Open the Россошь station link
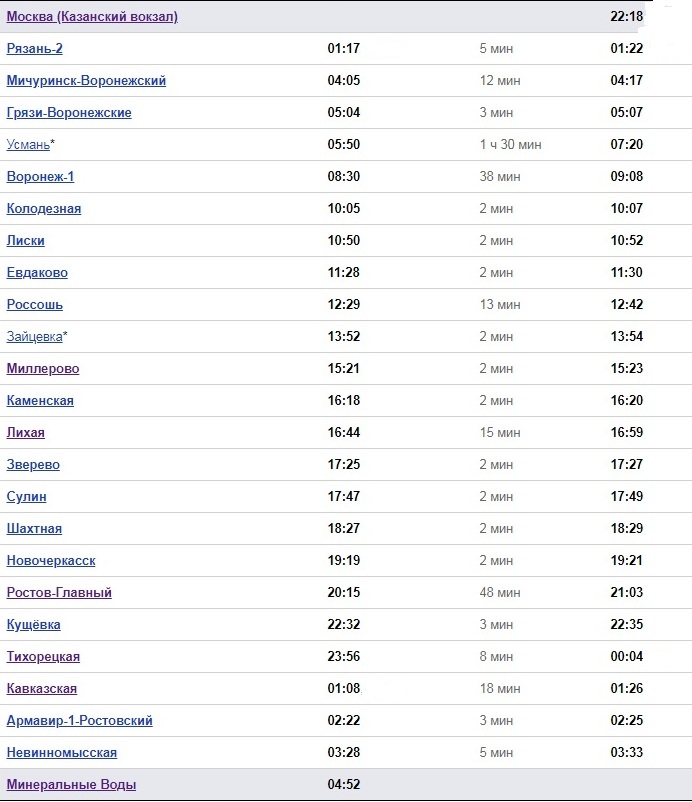The height and width of the screenshot is (802, 692). (x=34, y=305)
